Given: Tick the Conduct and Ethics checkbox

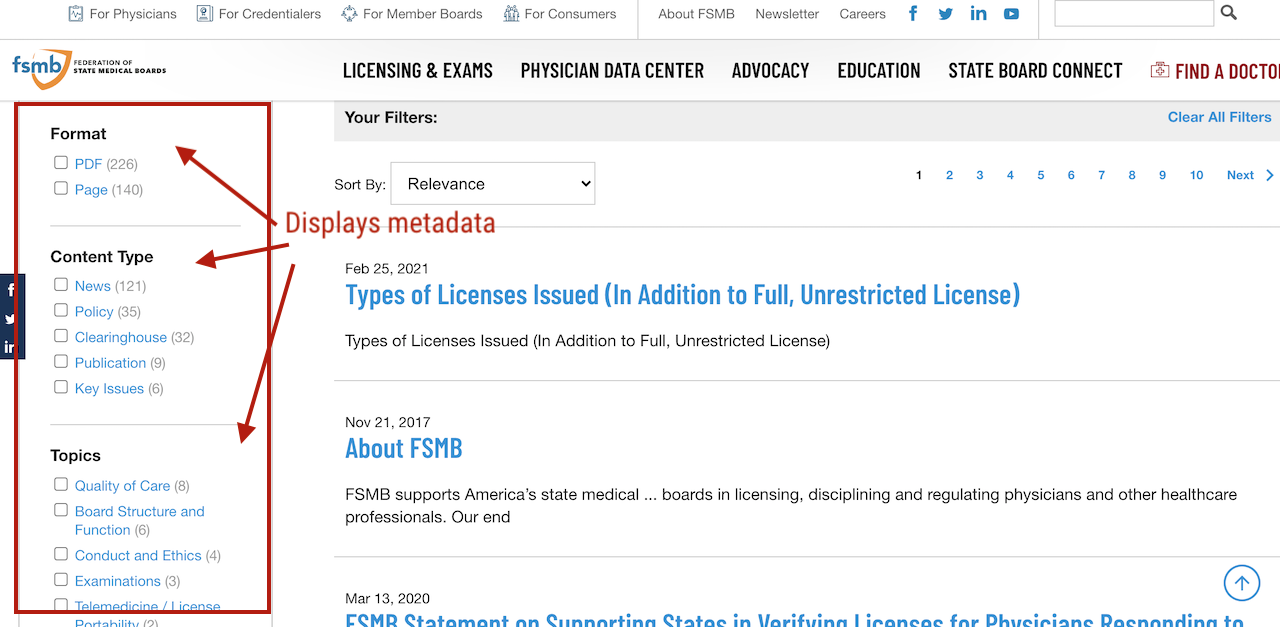Looking at the screenshot, I should (61, 554).
